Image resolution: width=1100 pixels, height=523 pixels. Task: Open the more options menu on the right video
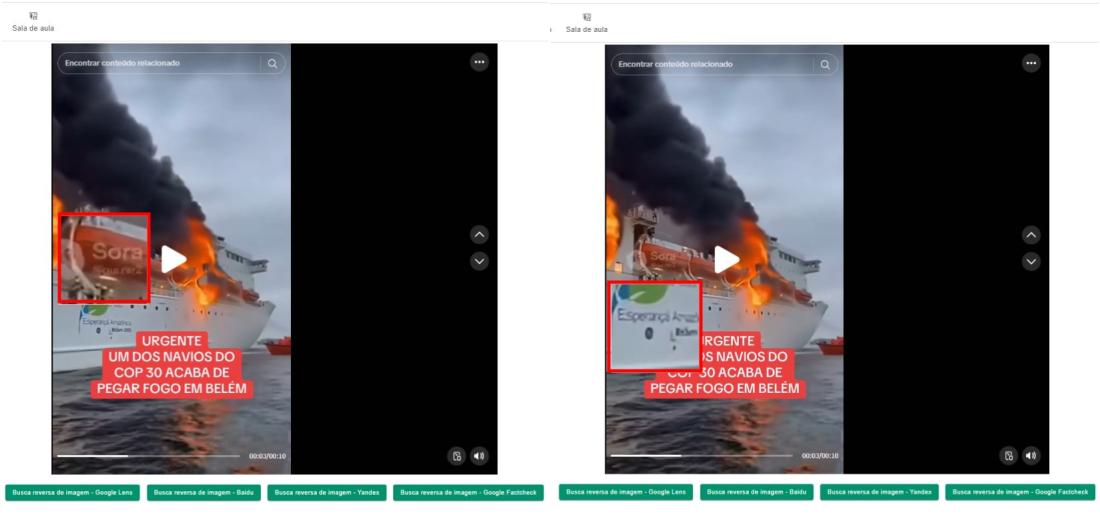[x=1031, y=63]
